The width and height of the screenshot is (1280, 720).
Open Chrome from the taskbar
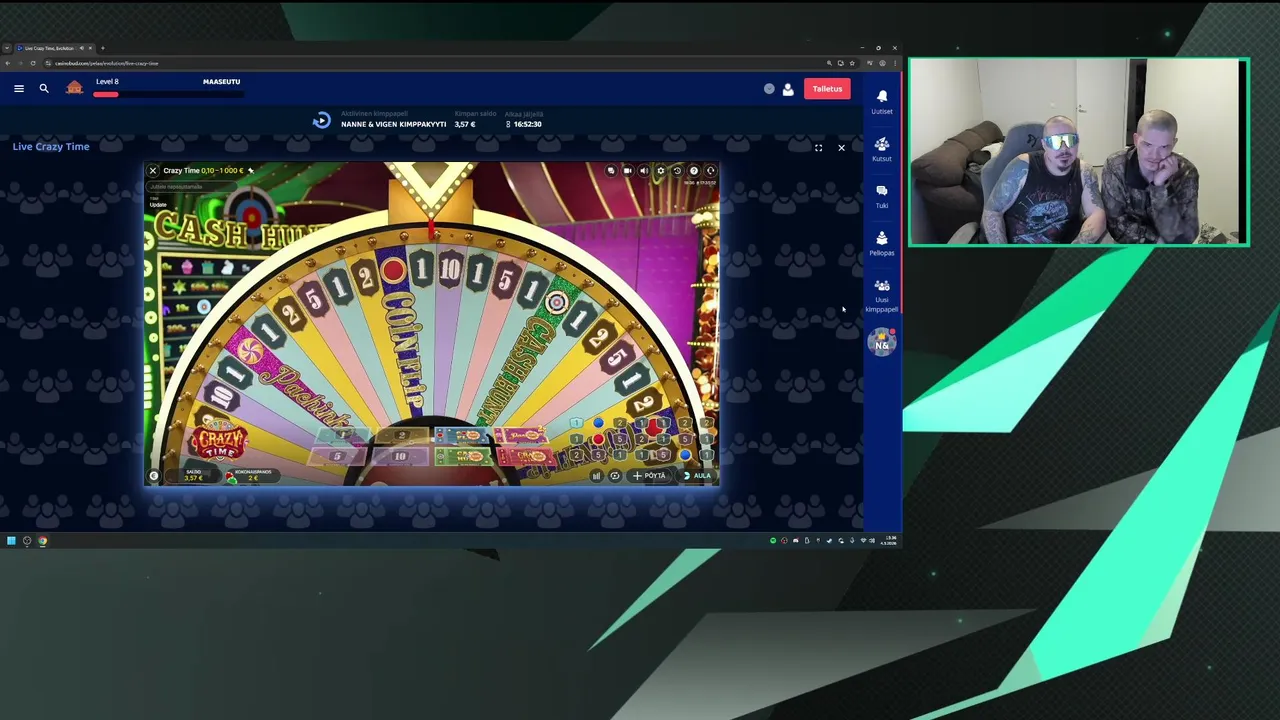coord(42,541)
